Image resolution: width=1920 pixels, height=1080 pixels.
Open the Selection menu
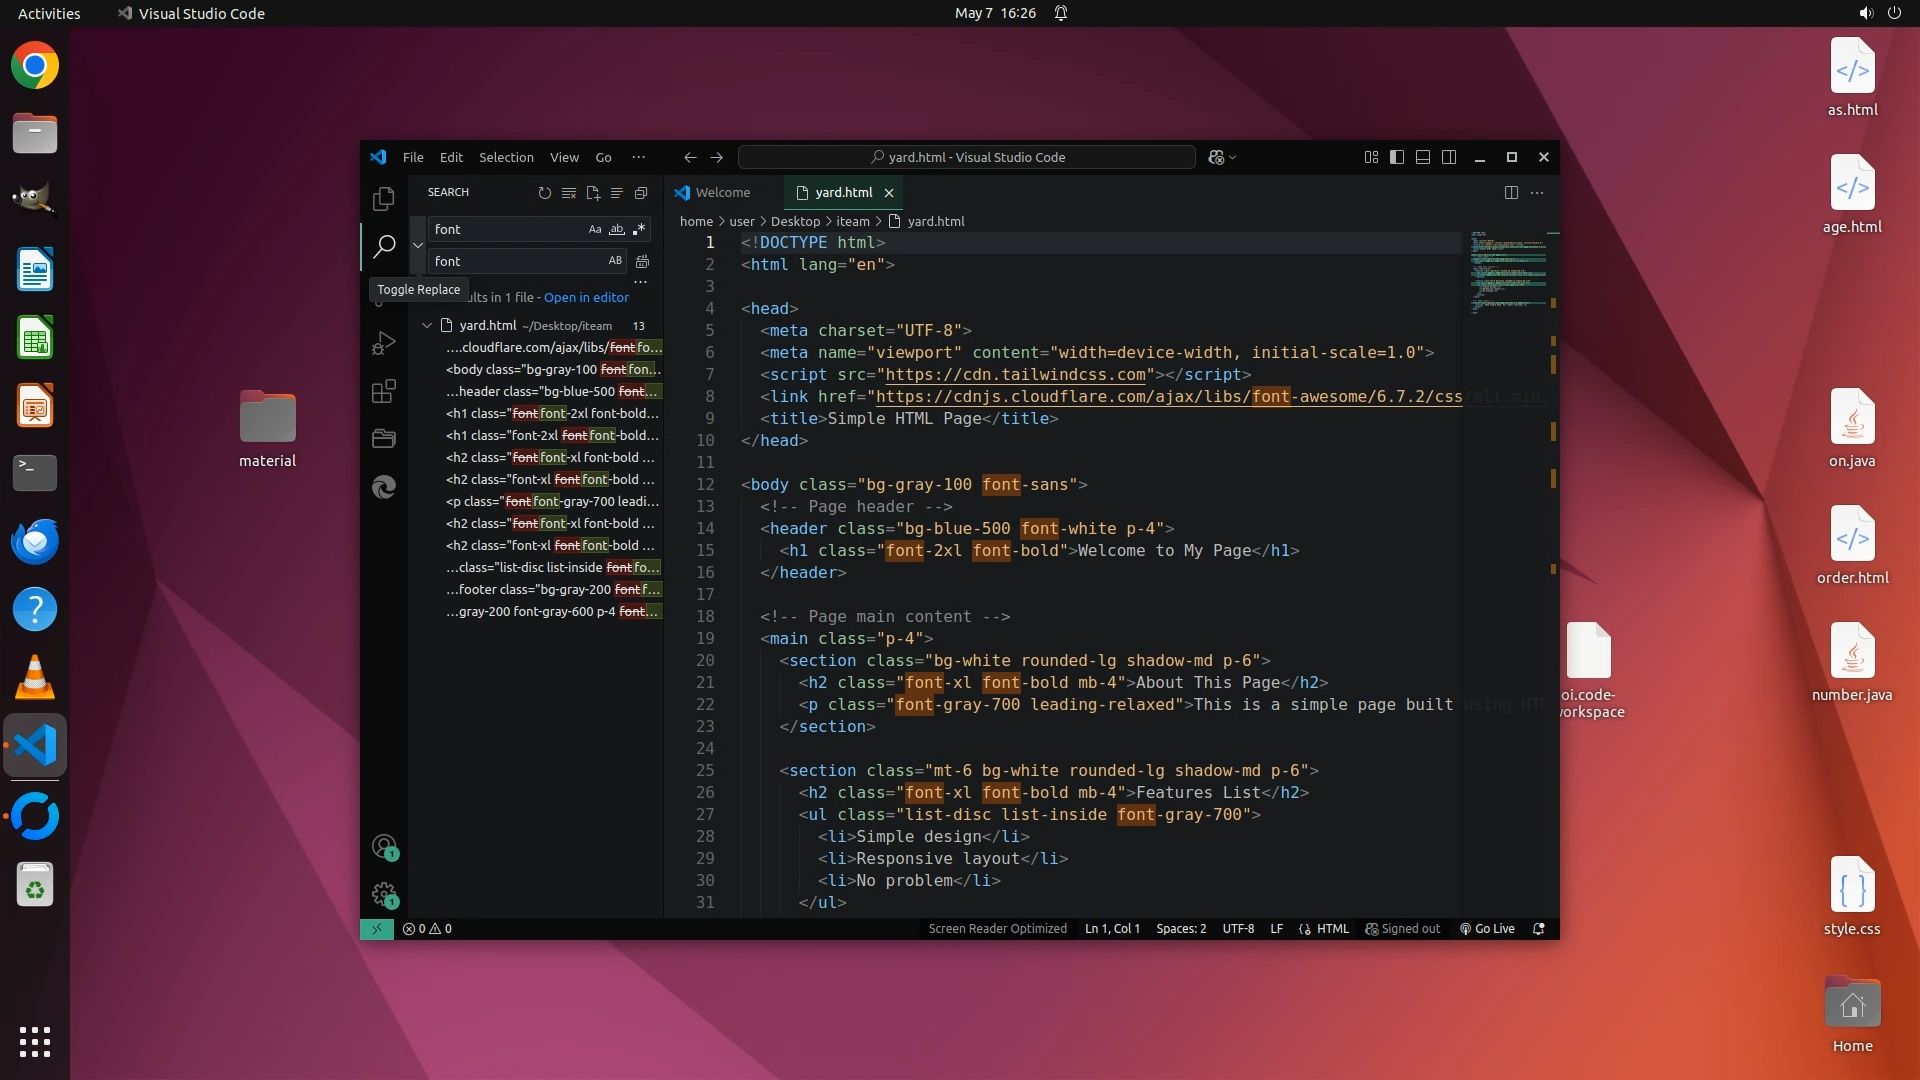[x=506, y=157]
